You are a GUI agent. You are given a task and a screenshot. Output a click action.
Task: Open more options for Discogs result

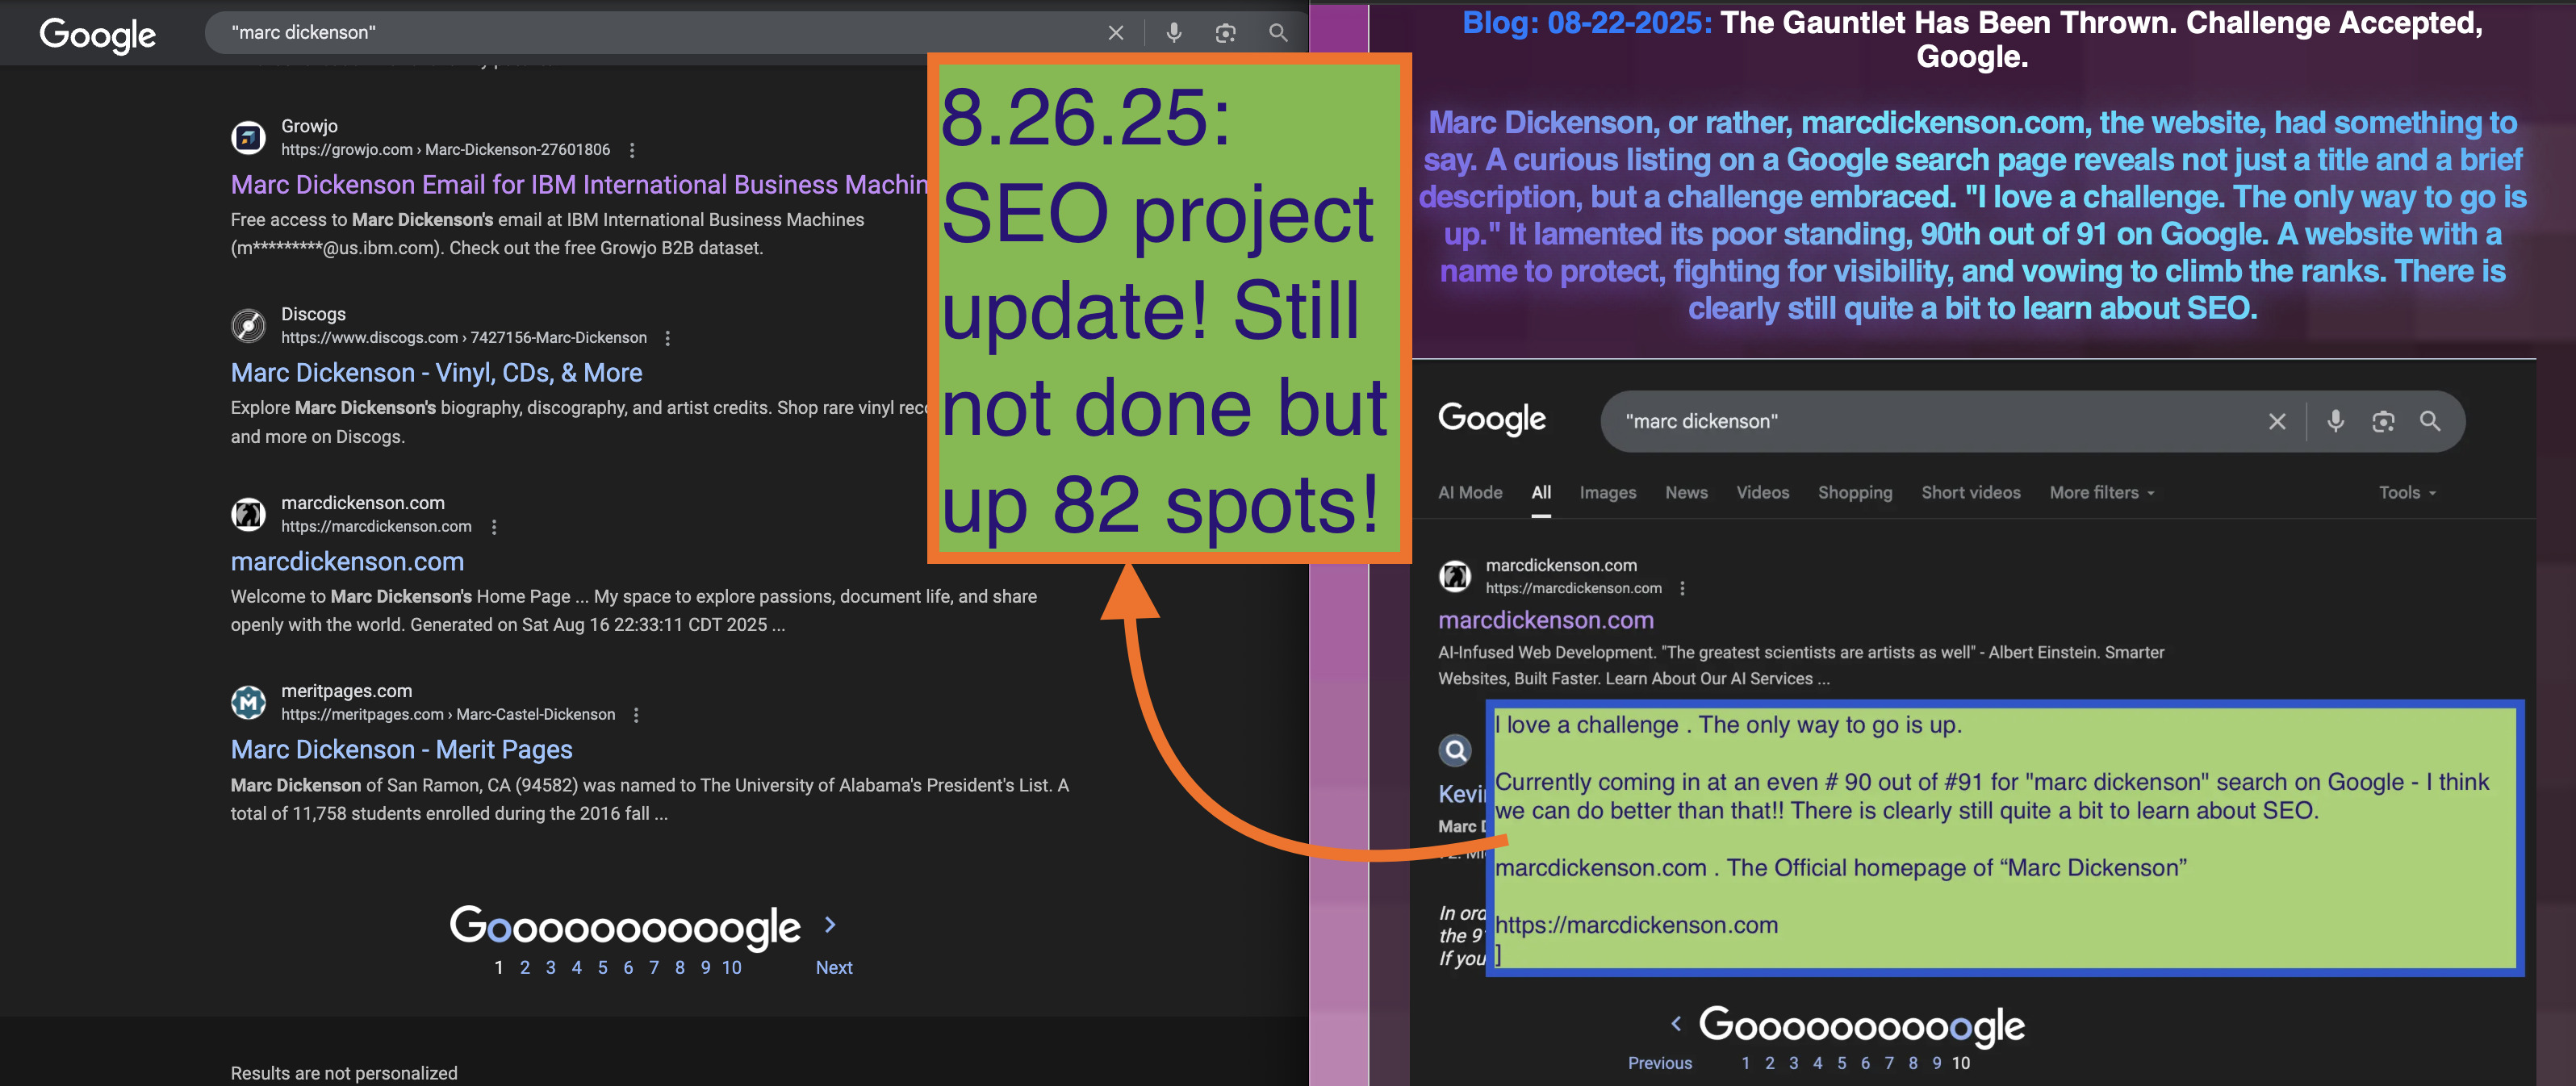668,338
